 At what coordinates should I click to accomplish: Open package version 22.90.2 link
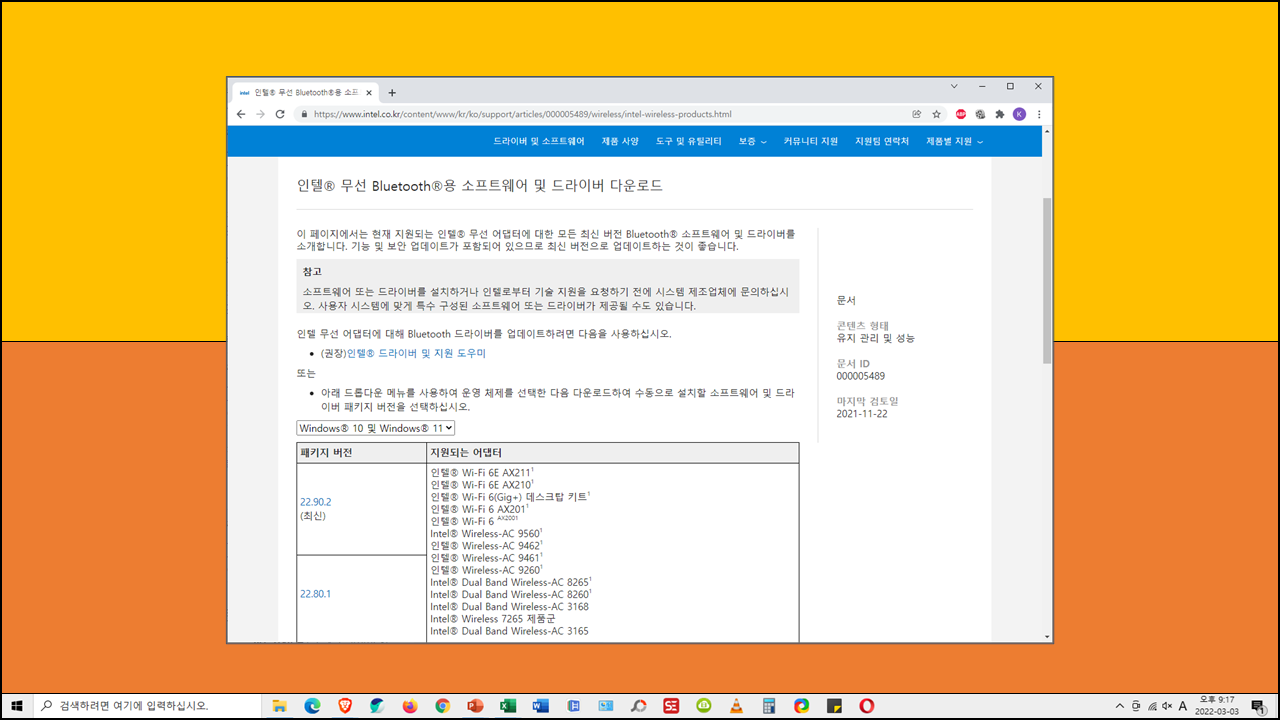point(315,501)
